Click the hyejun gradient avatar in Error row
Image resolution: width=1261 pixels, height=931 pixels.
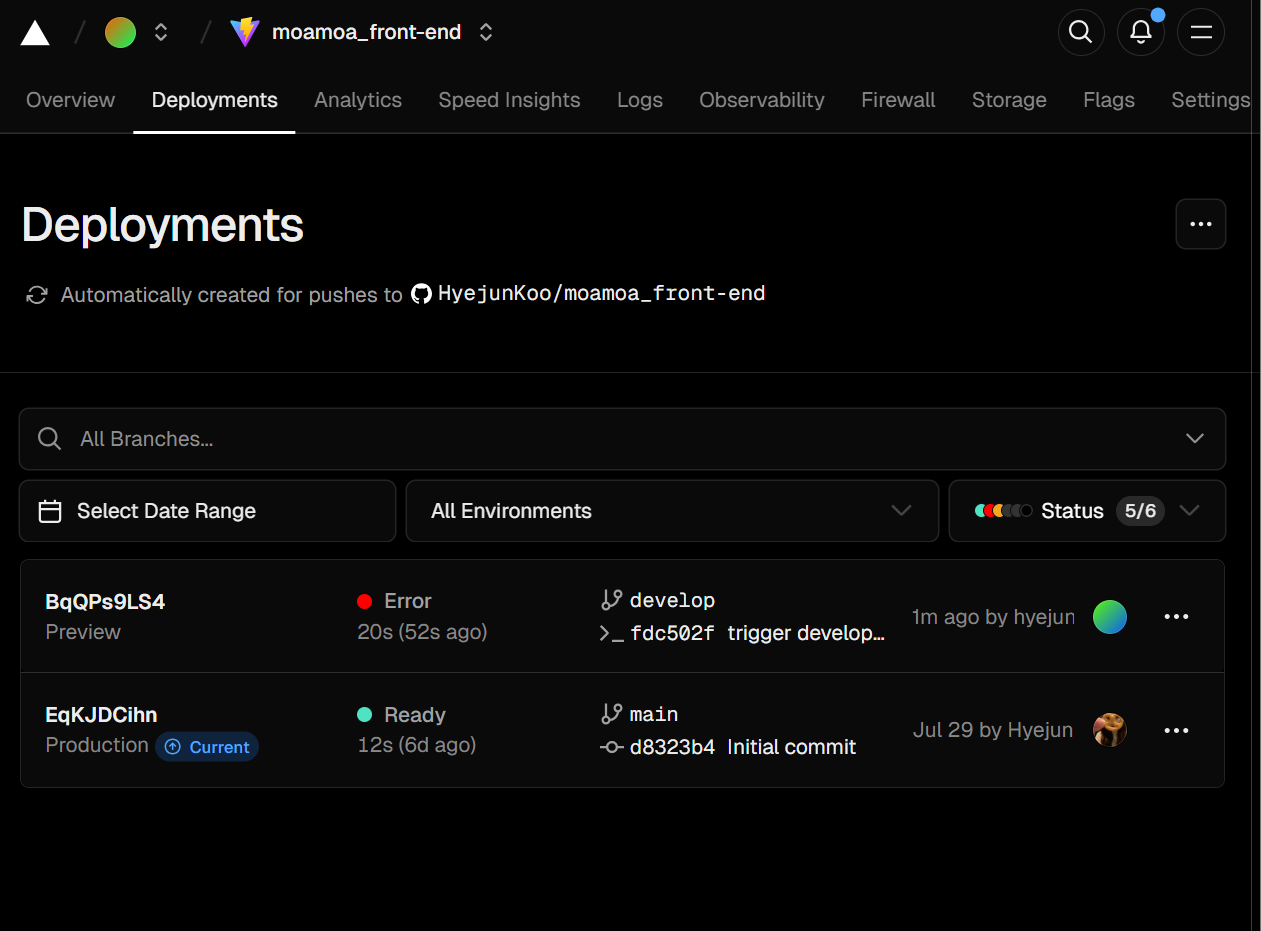[1110, 617]
